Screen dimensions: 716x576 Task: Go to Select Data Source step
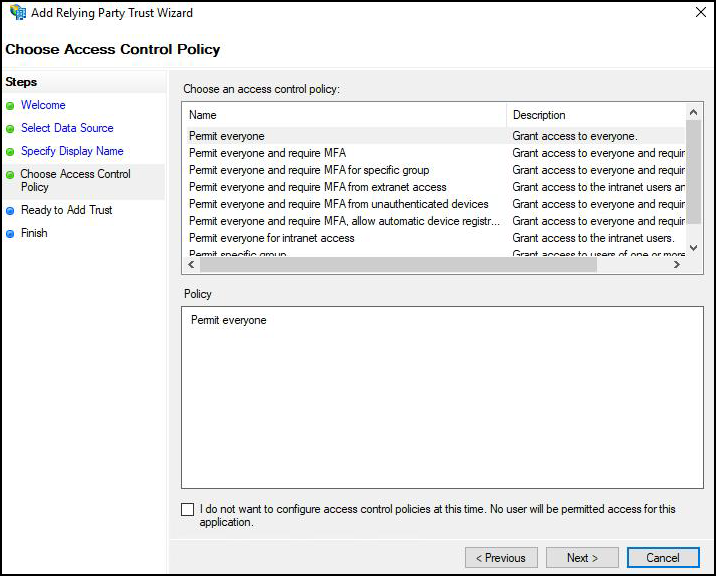(x=67, y=128)
